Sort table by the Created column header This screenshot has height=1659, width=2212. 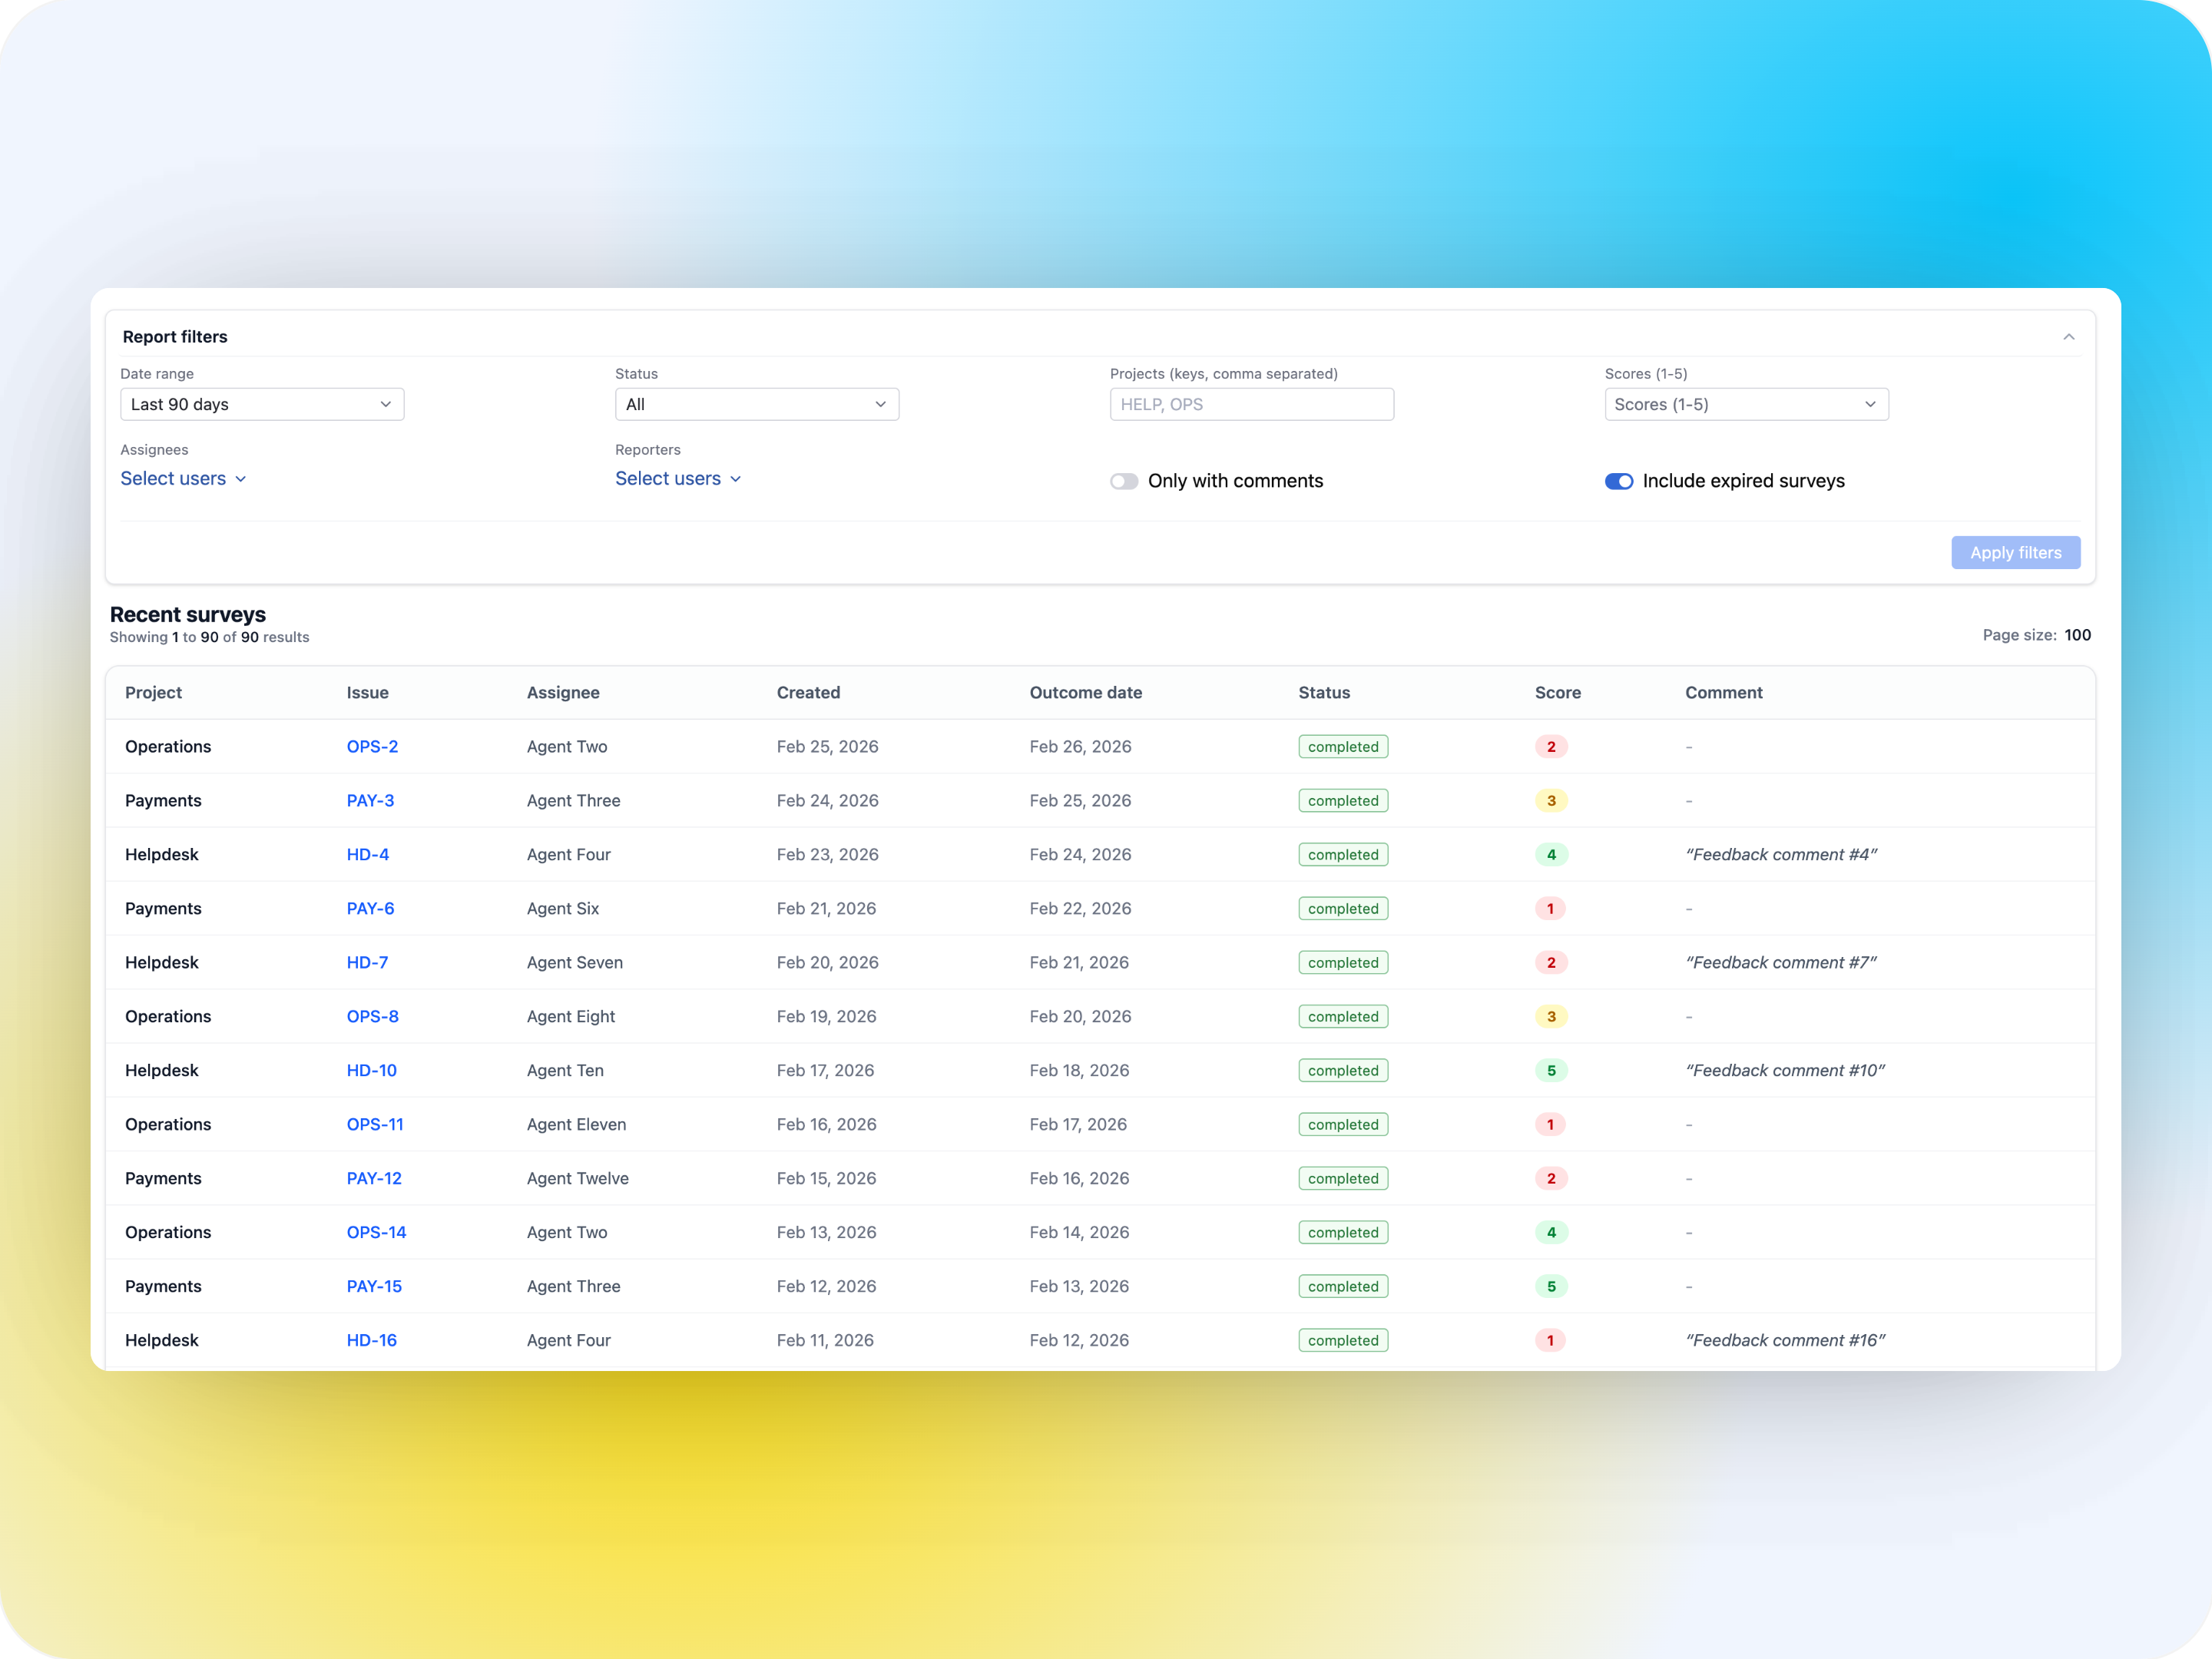808,692
